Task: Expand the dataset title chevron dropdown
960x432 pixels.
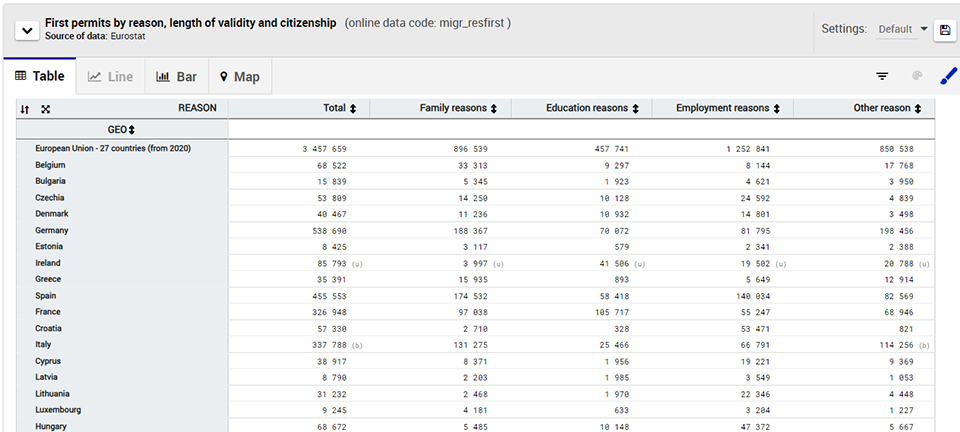Action: click(x=27, y=30)
